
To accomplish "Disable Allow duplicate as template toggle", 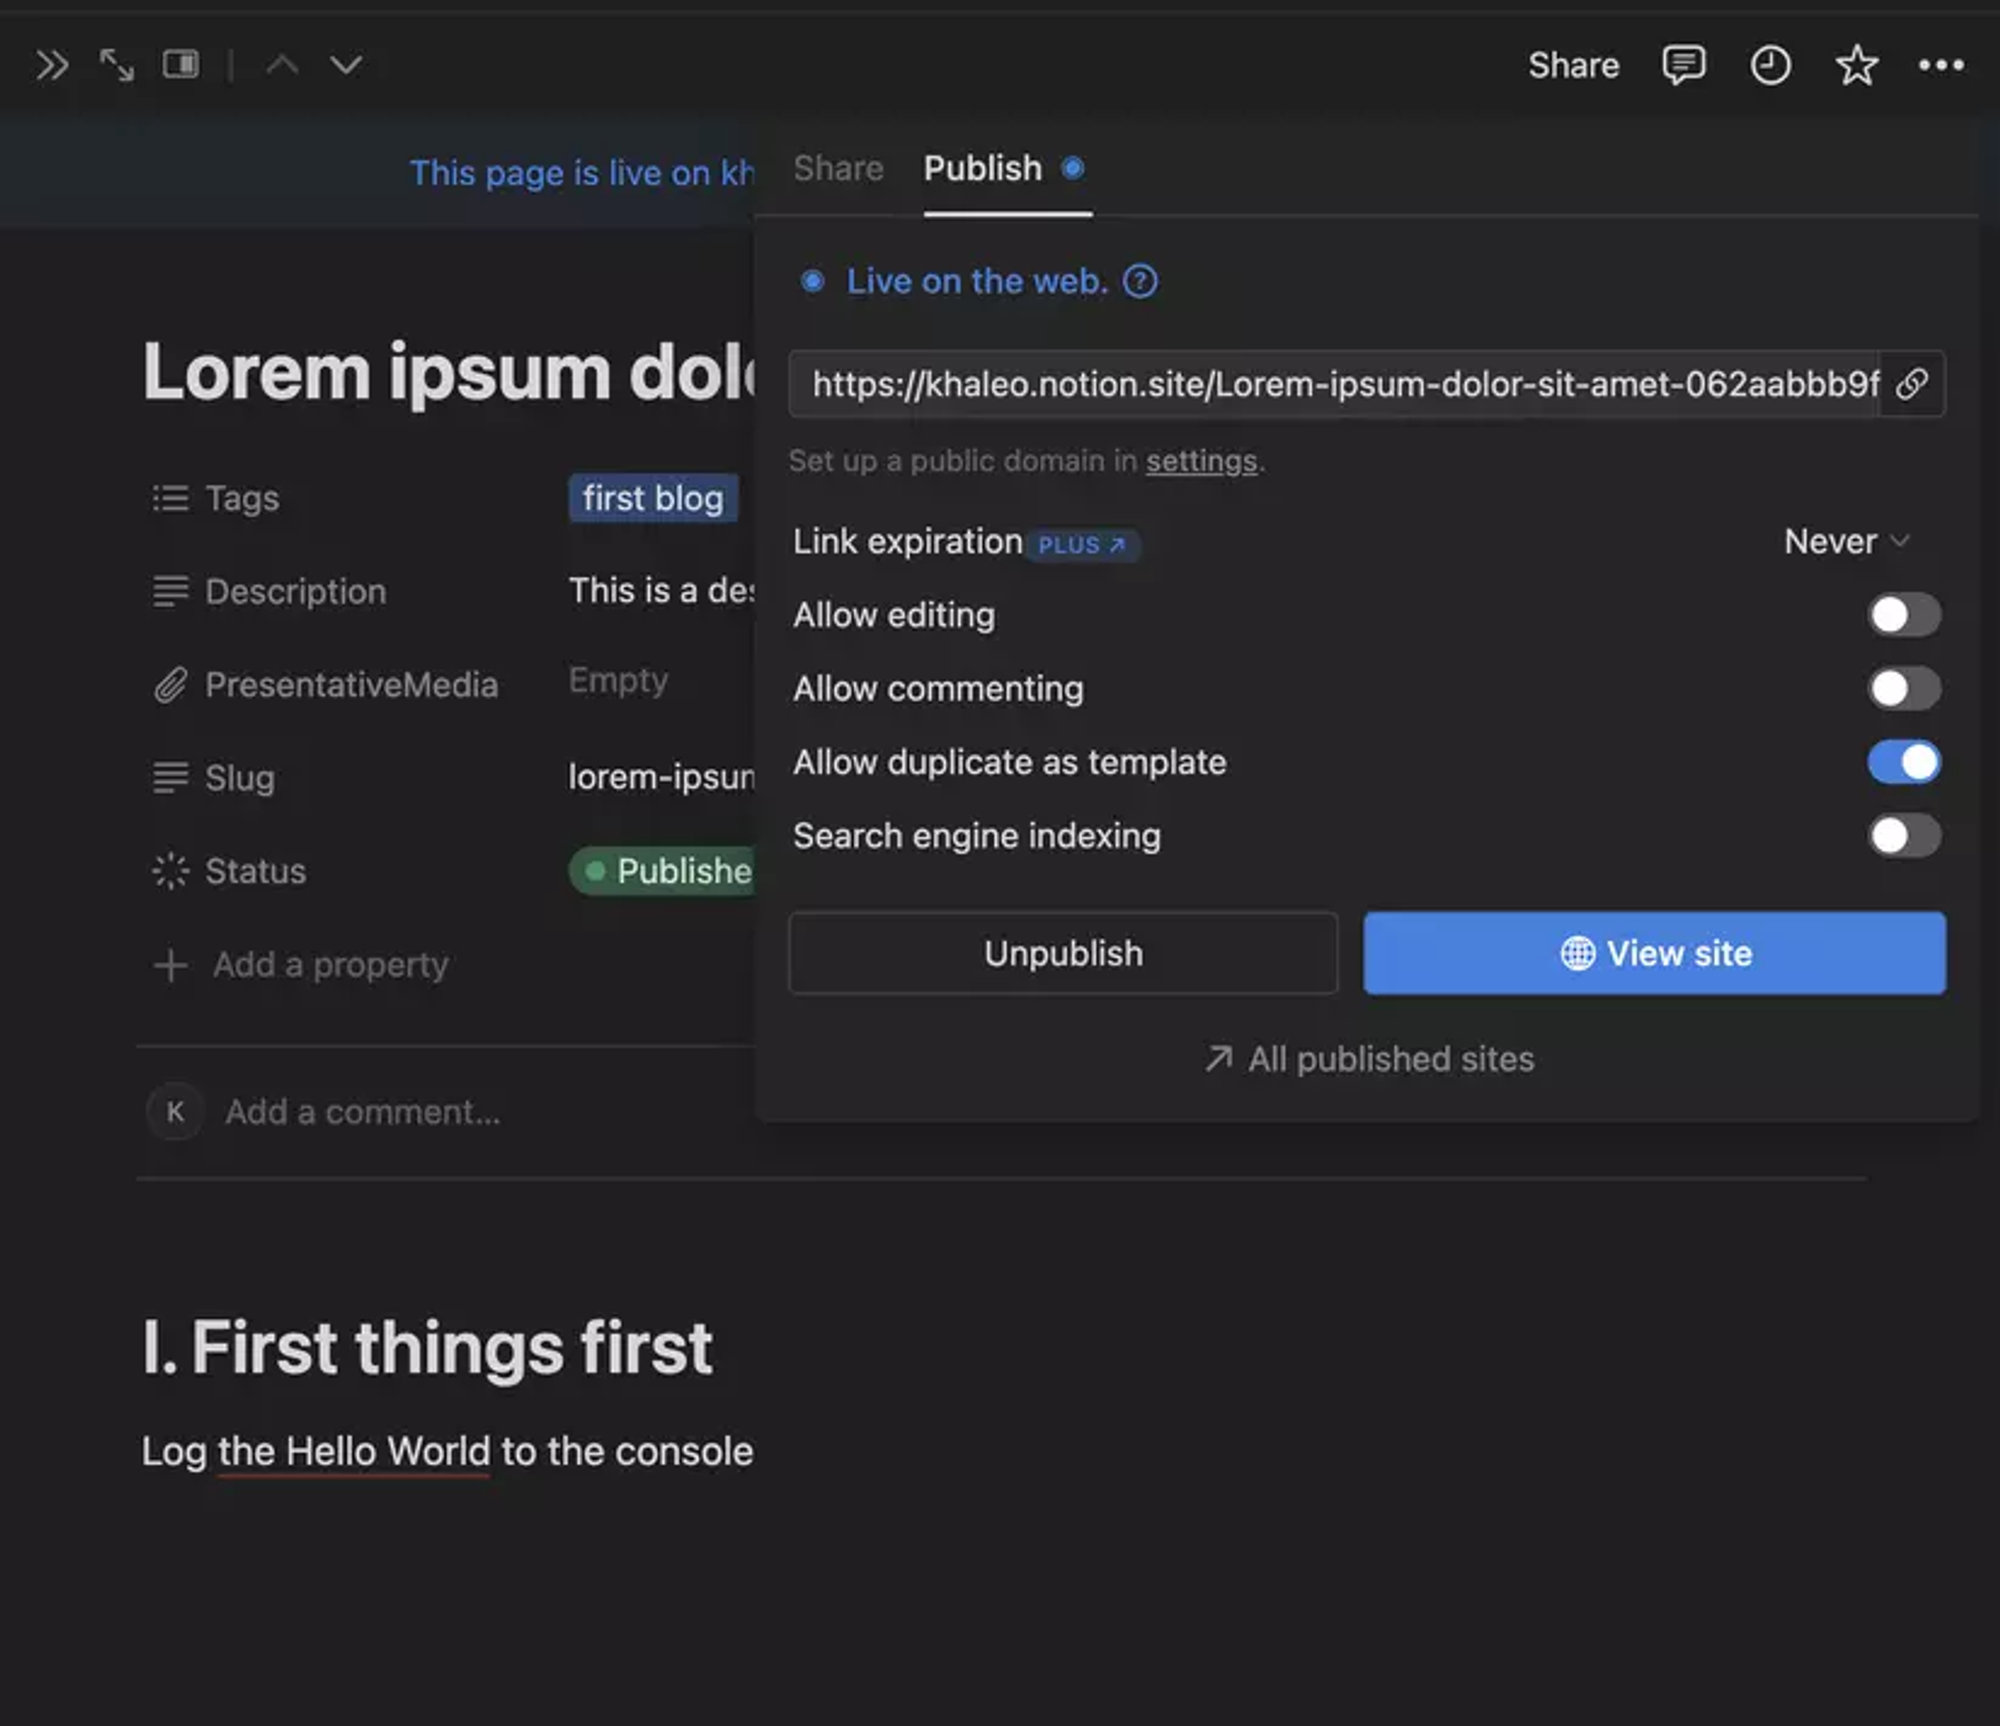I will click(1904, 762).
